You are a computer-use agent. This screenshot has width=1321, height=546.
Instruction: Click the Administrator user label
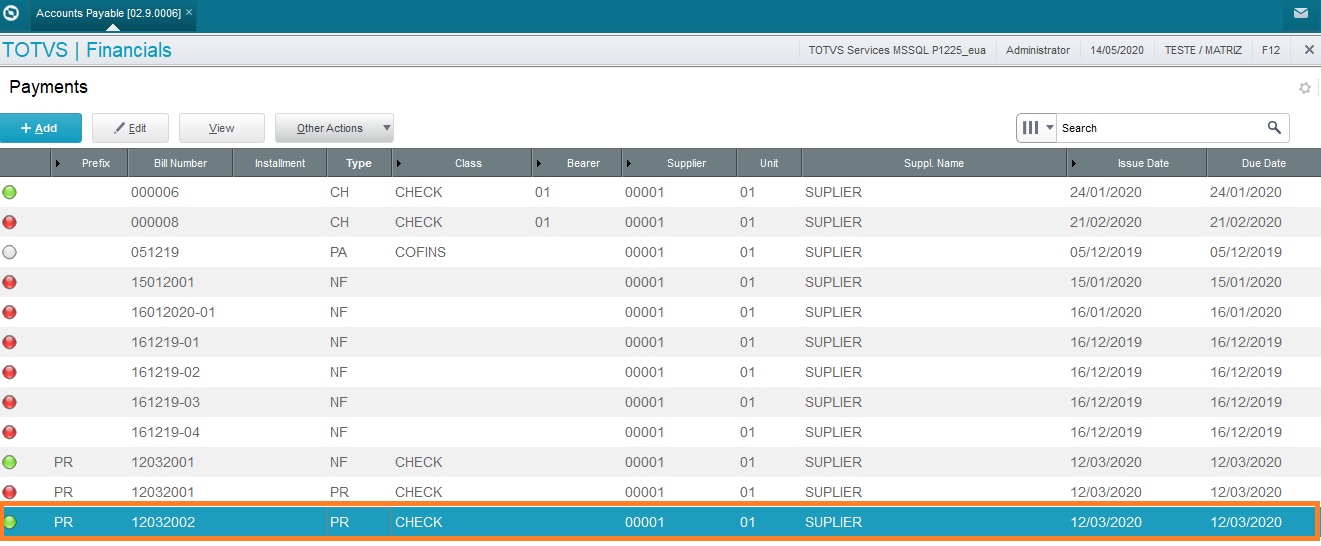coord(1038,50)
